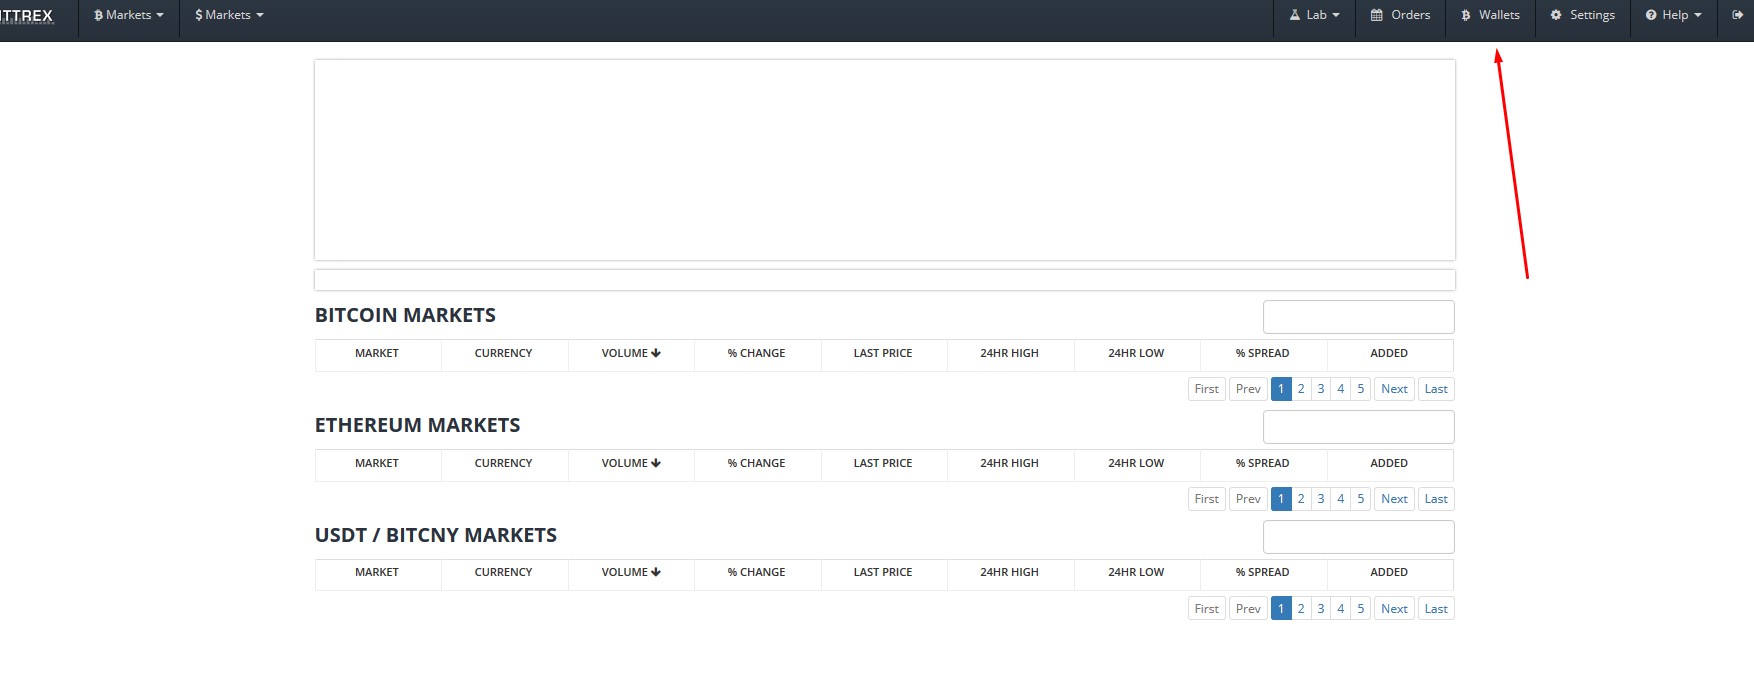Open Settings with the gear icon

coord(1582,15)
